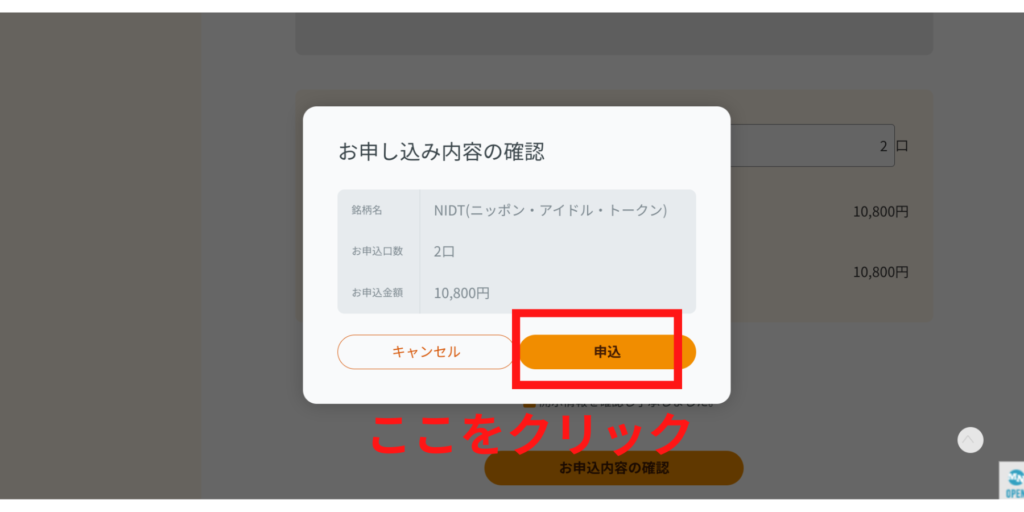Click the quantity input field showing 2
Viewport: 1024px width, 512px height.
tap(812, 146)
